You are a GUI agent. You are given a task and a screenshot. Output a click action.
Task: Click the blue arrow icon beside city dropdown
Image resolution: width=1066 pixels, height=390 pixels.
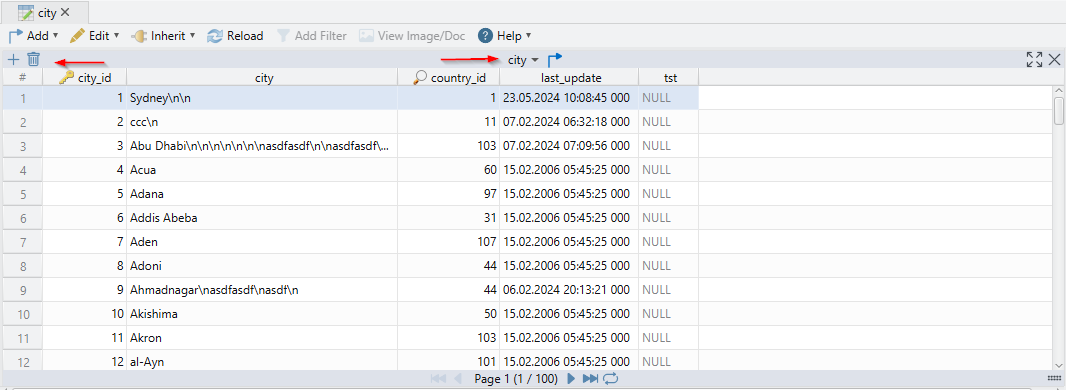(555, 60)
